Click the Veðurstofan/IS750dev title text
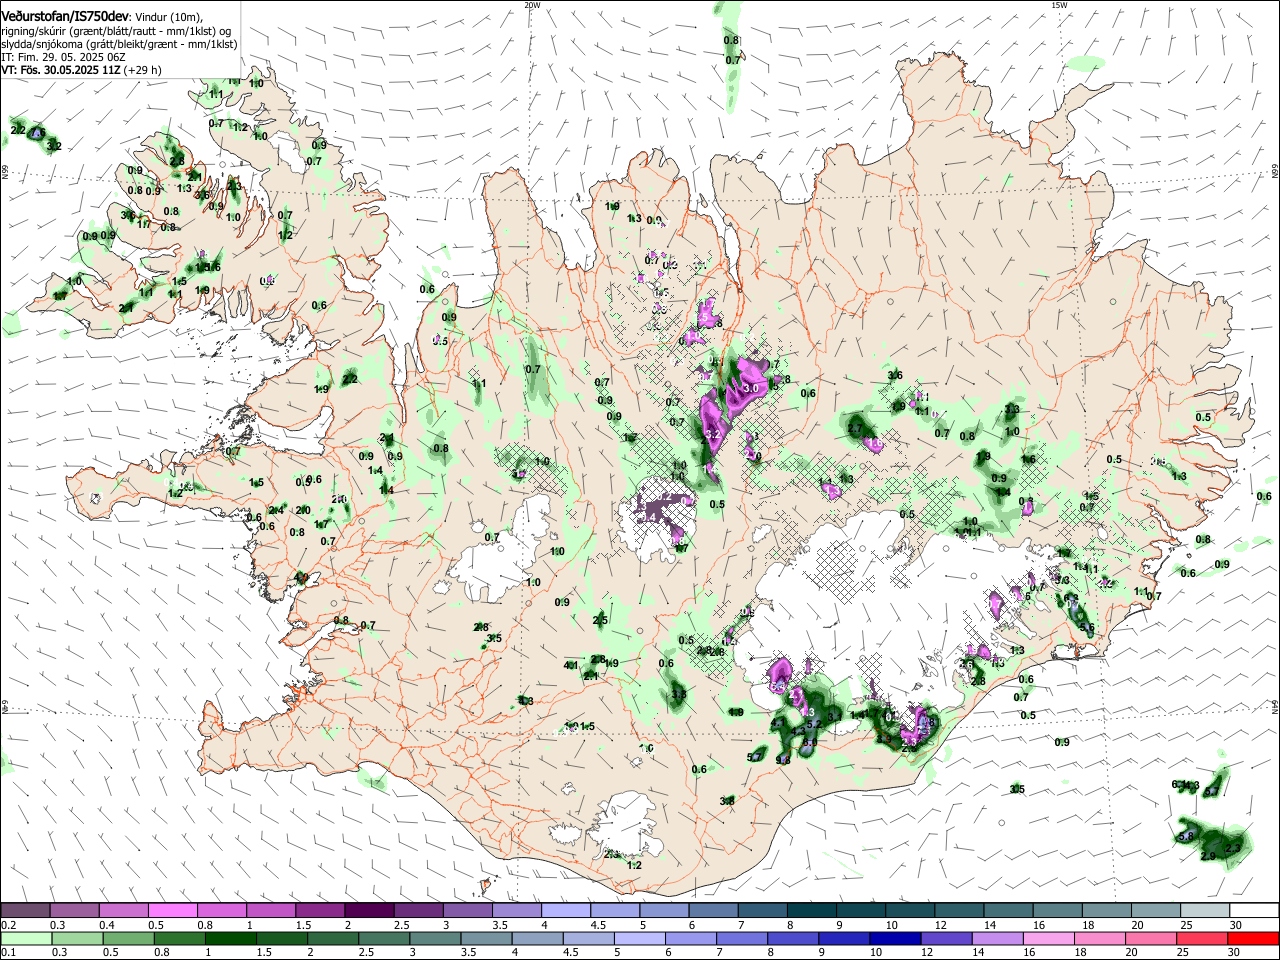Image resolution: width=1280 pixels, height=960 pixels. (65, 16)
